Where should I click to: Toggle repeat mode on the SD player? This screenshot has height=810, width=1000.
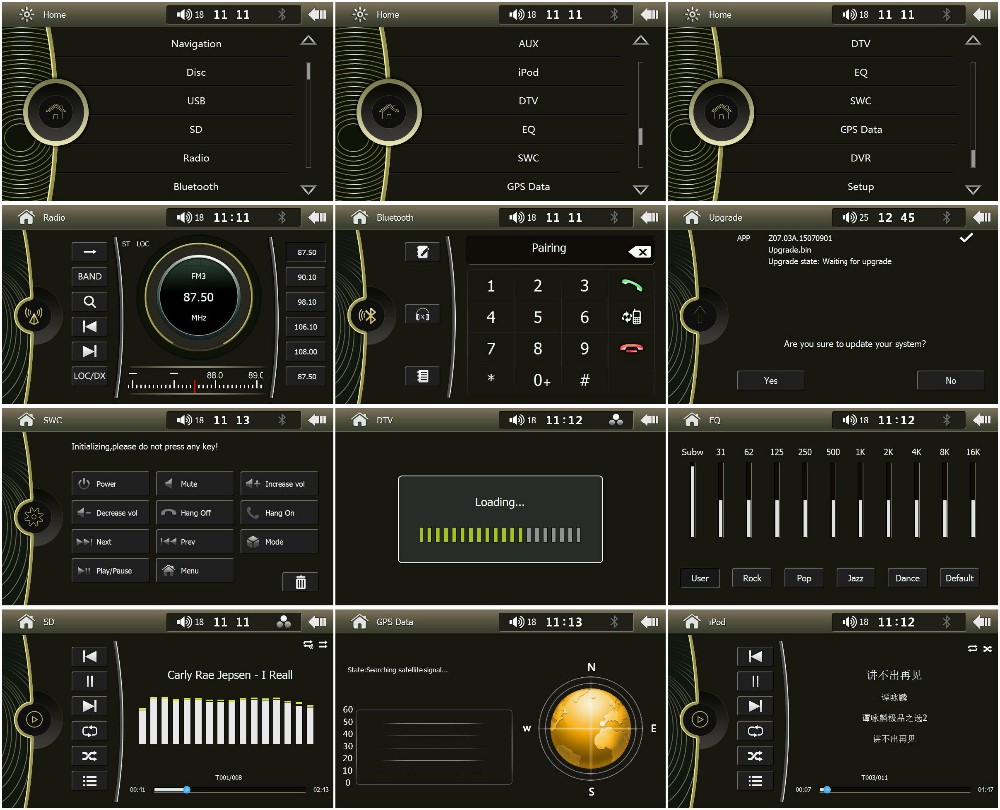[x=89, y=731]
